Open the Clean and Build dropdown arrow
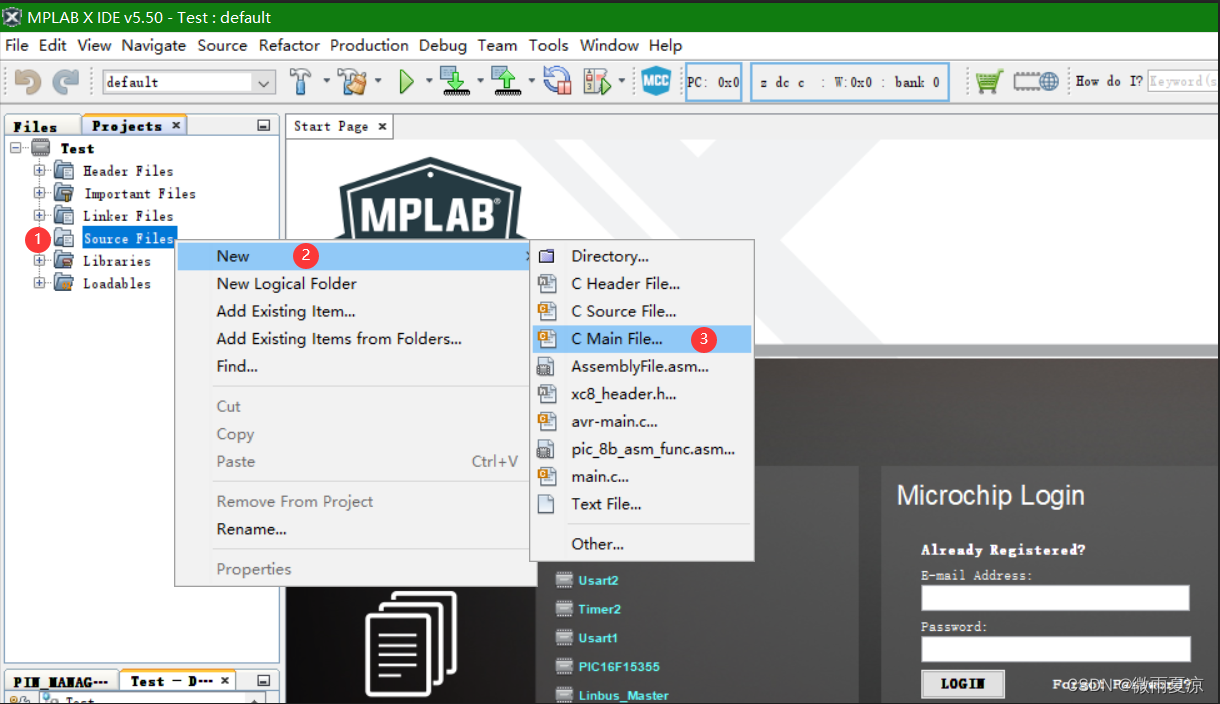 click(378, 82)
